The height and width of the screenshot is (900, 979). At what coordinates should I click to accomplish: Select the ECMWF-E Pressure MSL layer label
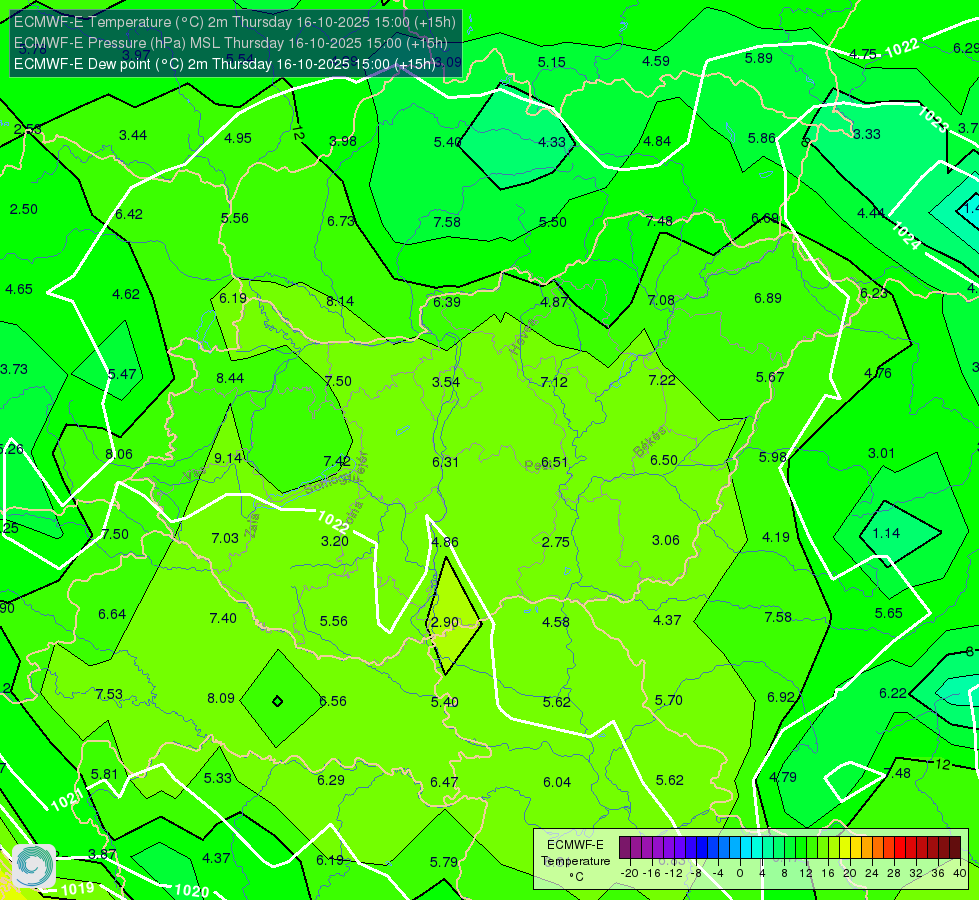(x=230, y=43)
